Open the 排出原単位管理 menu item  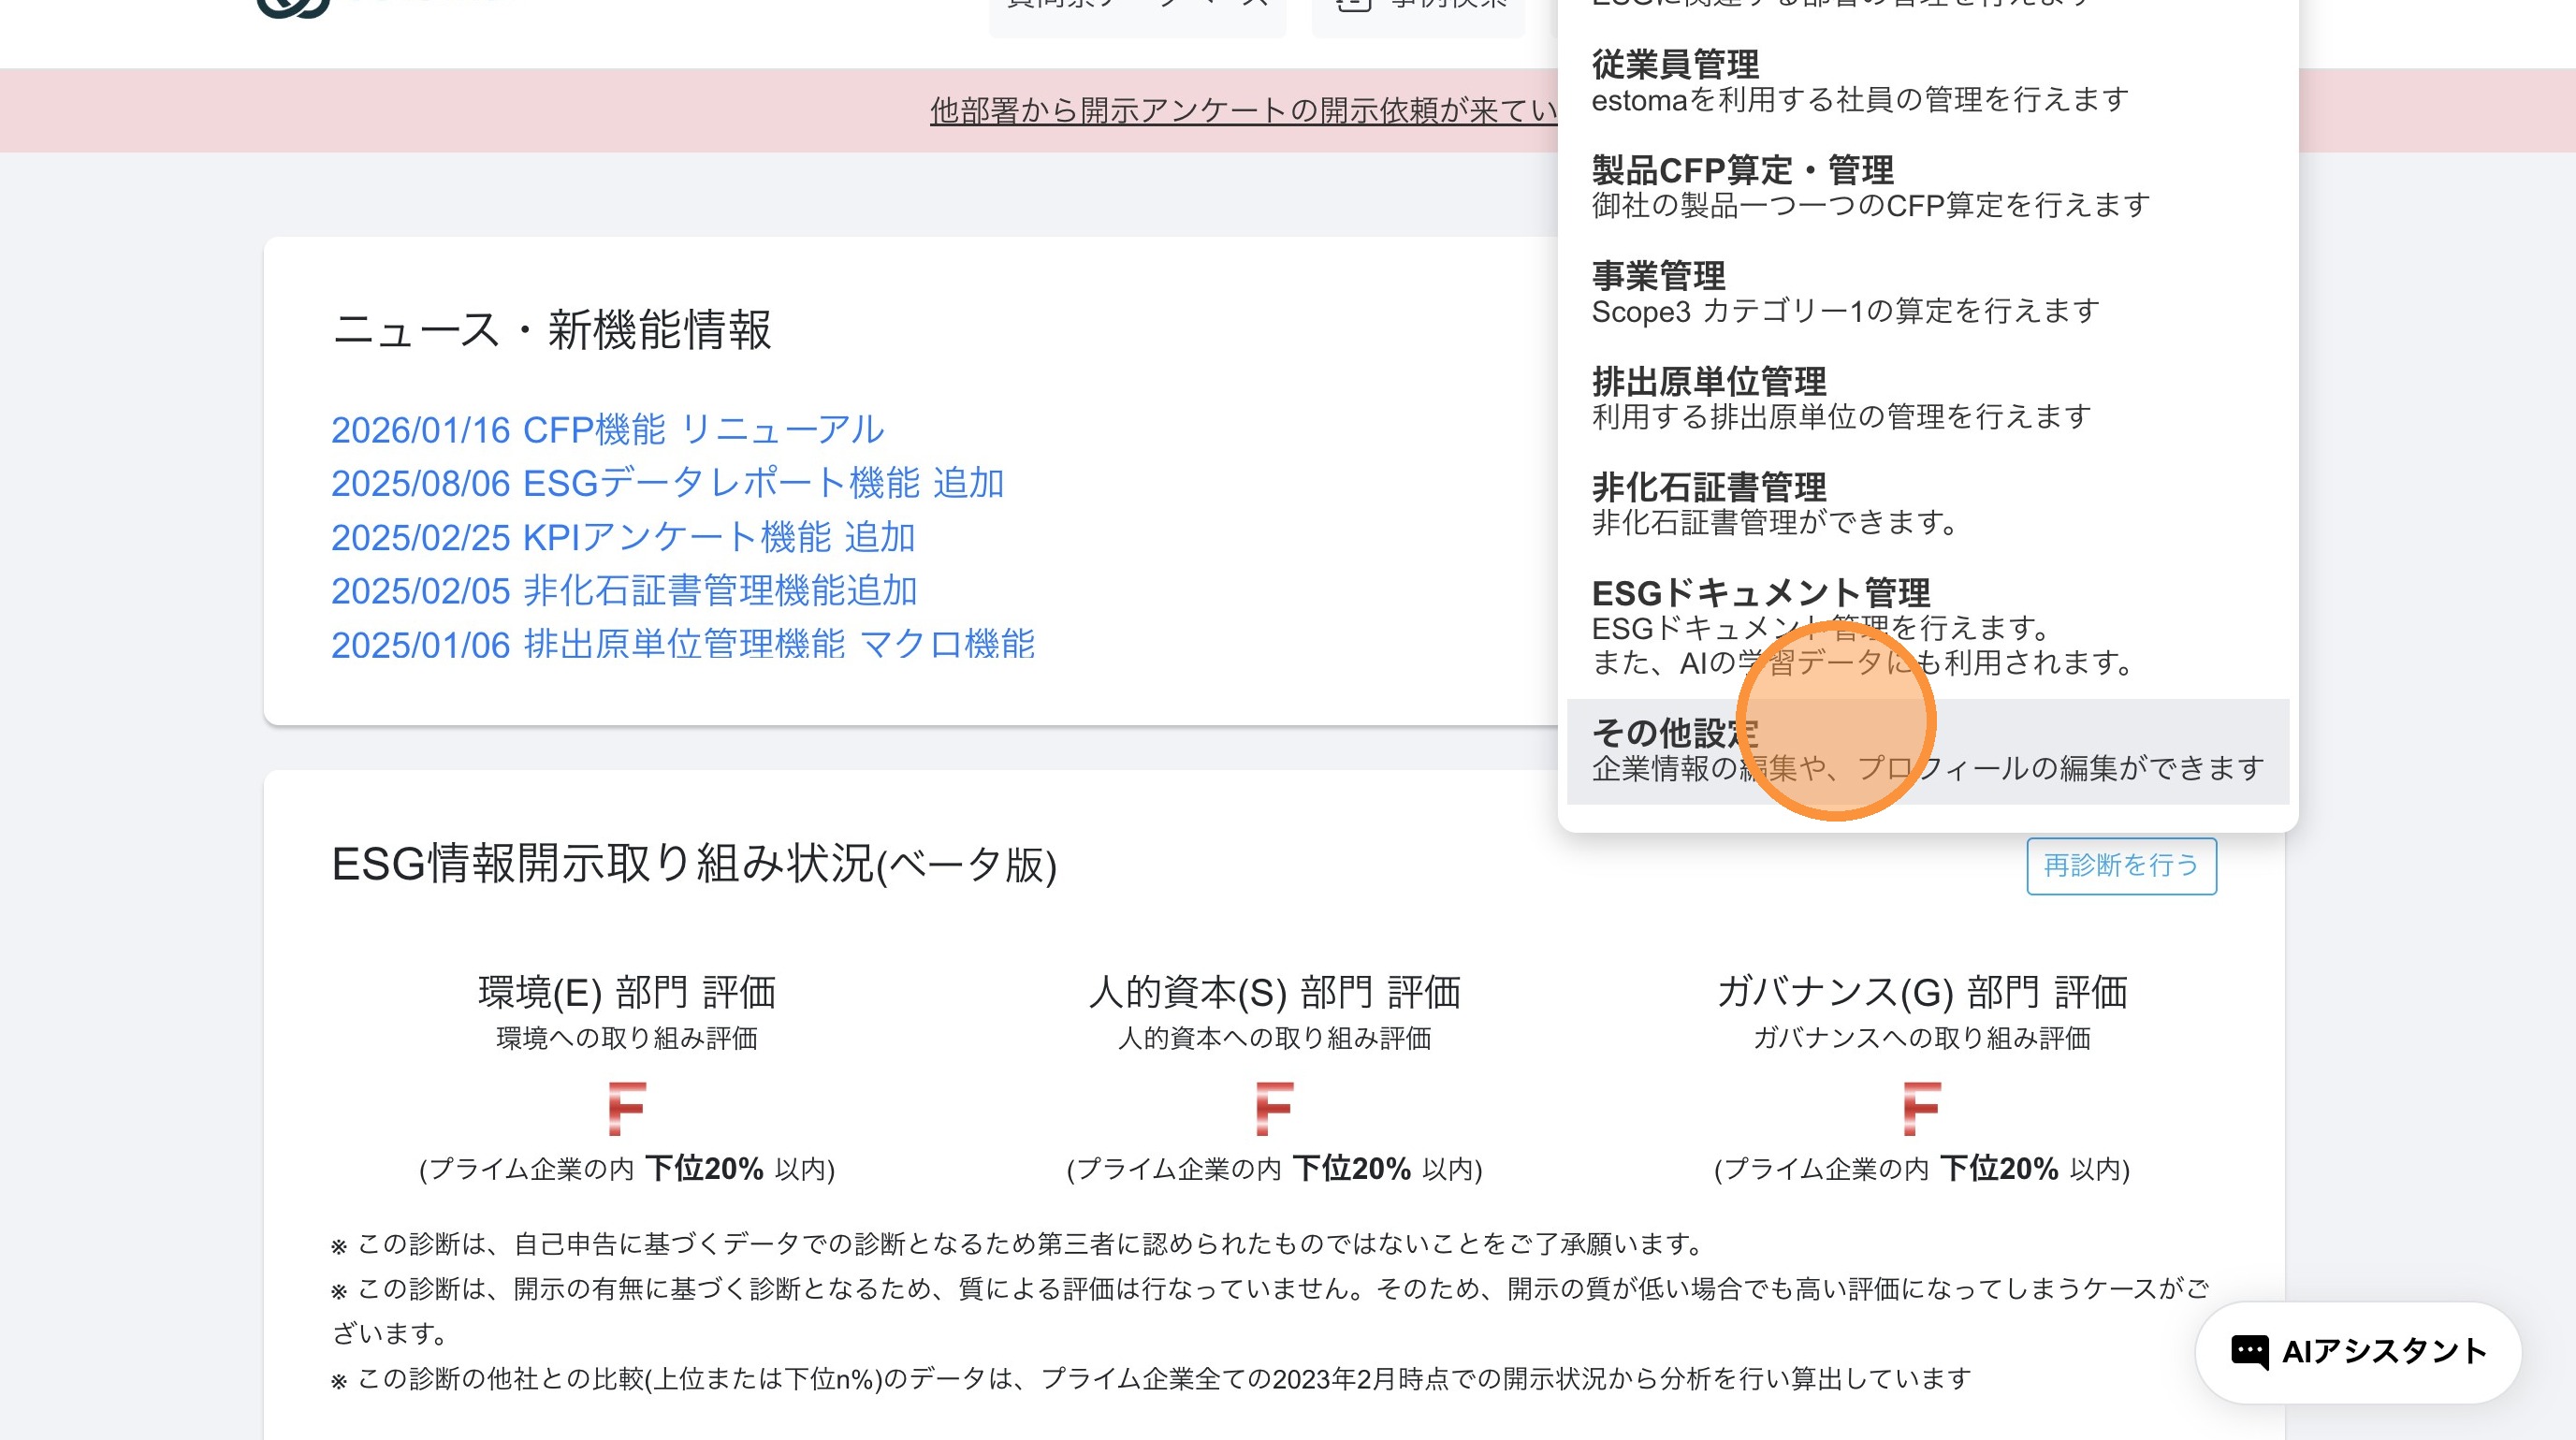pyautogui.click(x=1927, y=398)
